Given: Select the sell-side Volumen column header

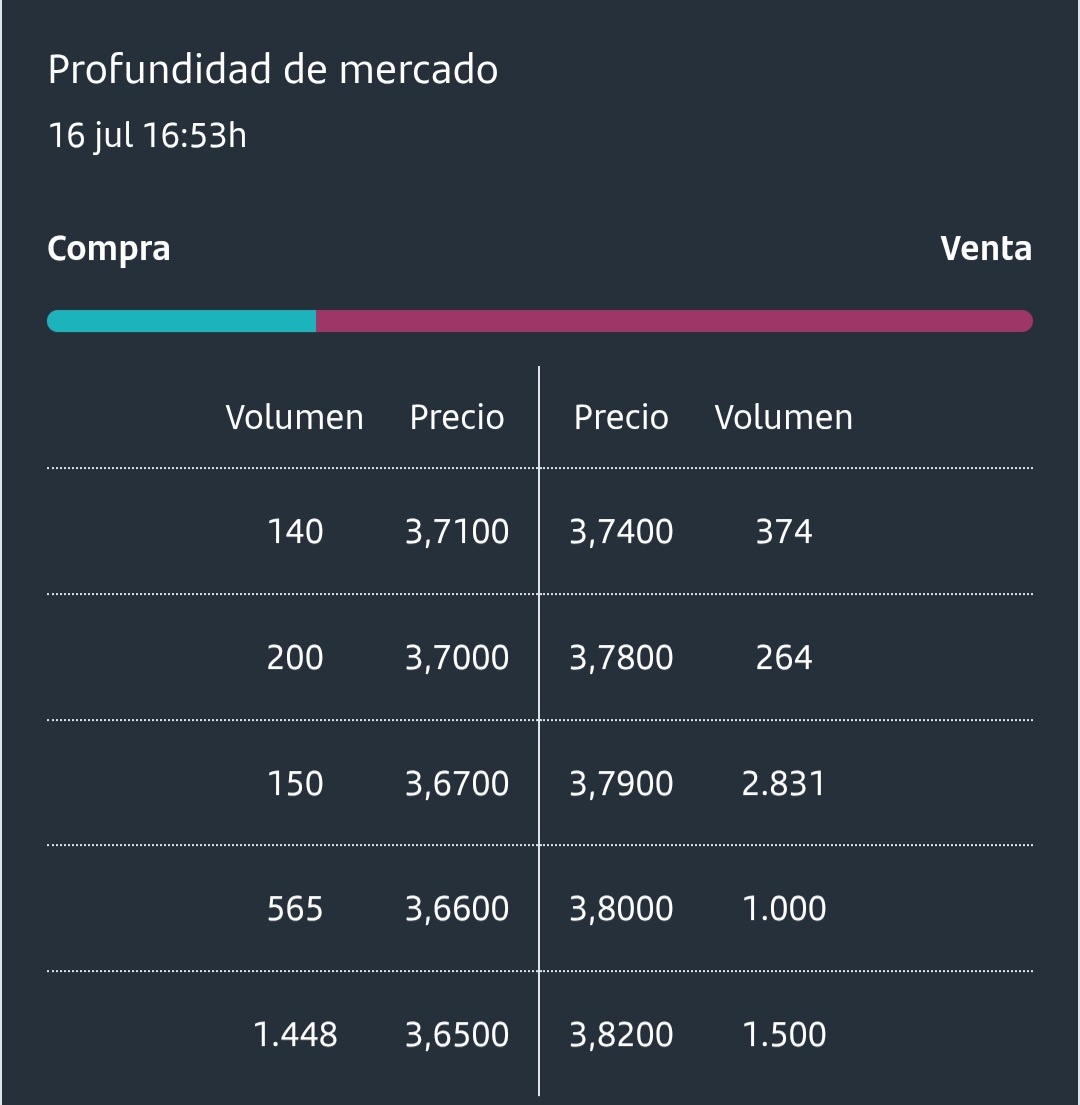Looking at the screenshot, I should pos(783,417).
